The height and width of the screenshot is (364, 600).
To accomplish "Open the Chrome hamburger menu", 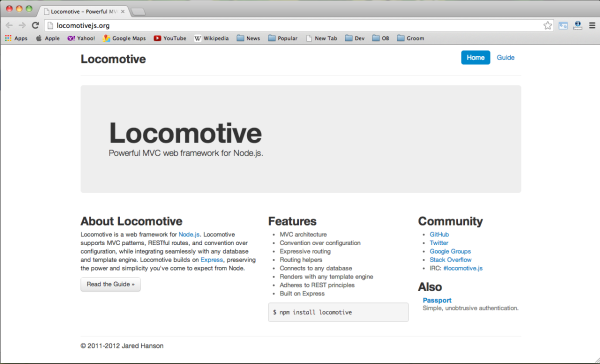I will tap(592, 25).
